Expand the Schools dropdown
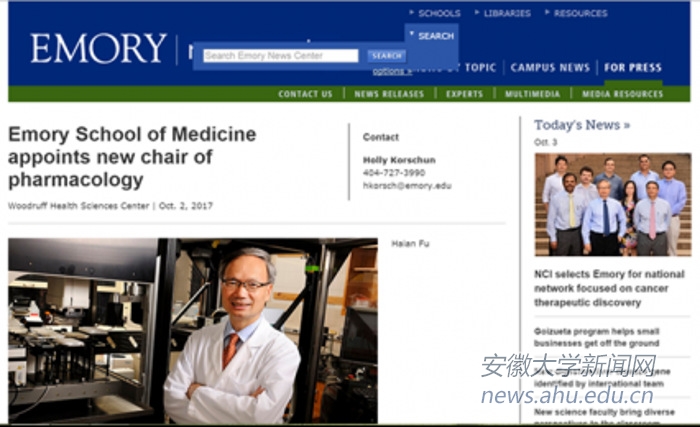700x427 pixels. (x=435, y=13)
